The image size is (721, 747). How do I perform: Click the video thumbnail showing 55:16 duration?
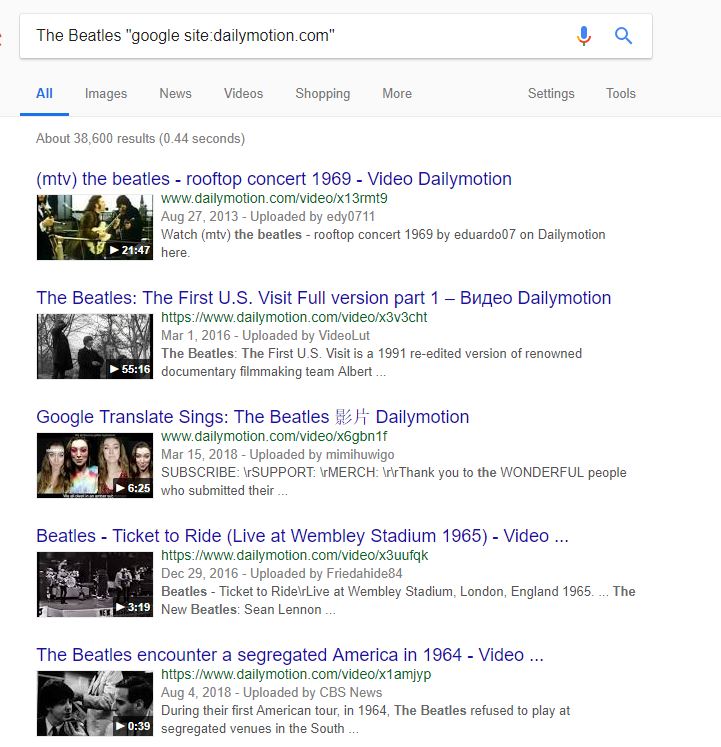[x=94, y=346]
